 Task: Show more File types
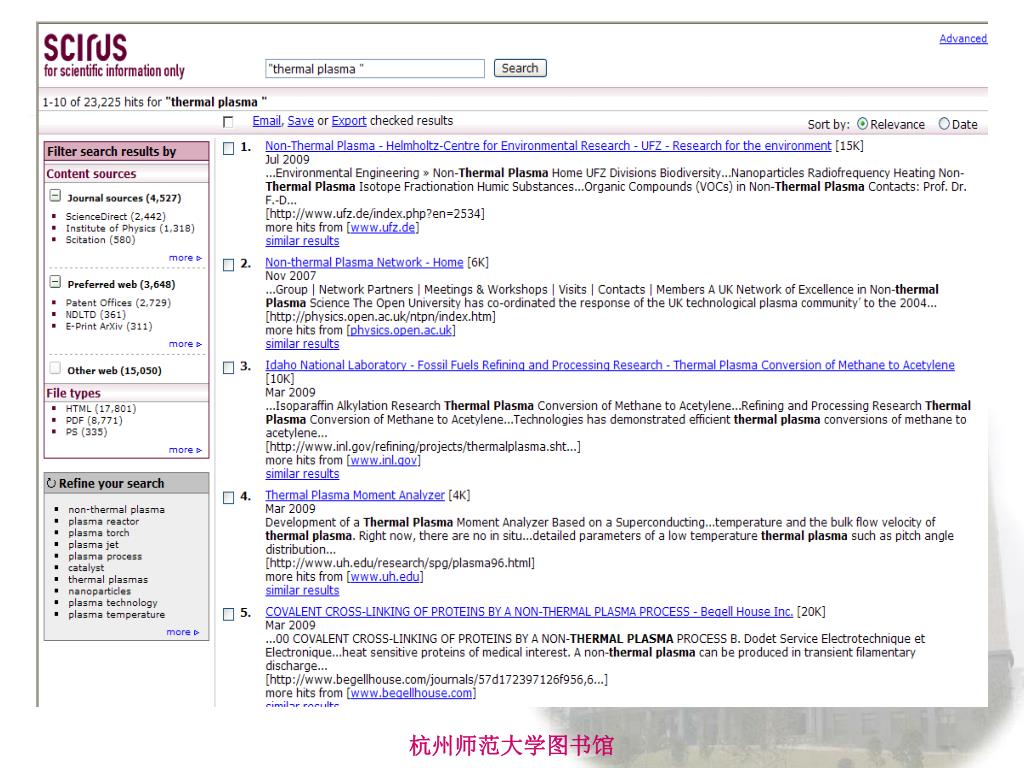(185, 450)
